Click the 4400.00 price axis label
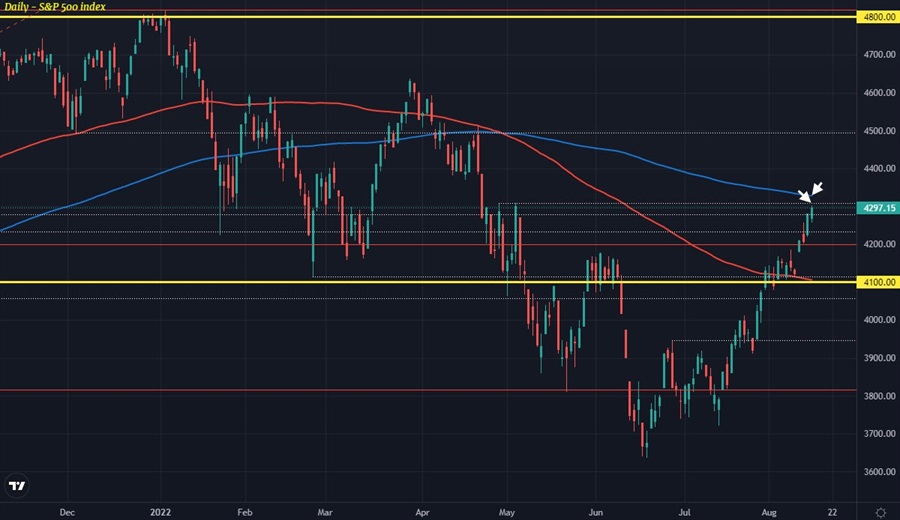This screenshot has width=900, height=520. [x=879, y=169]
